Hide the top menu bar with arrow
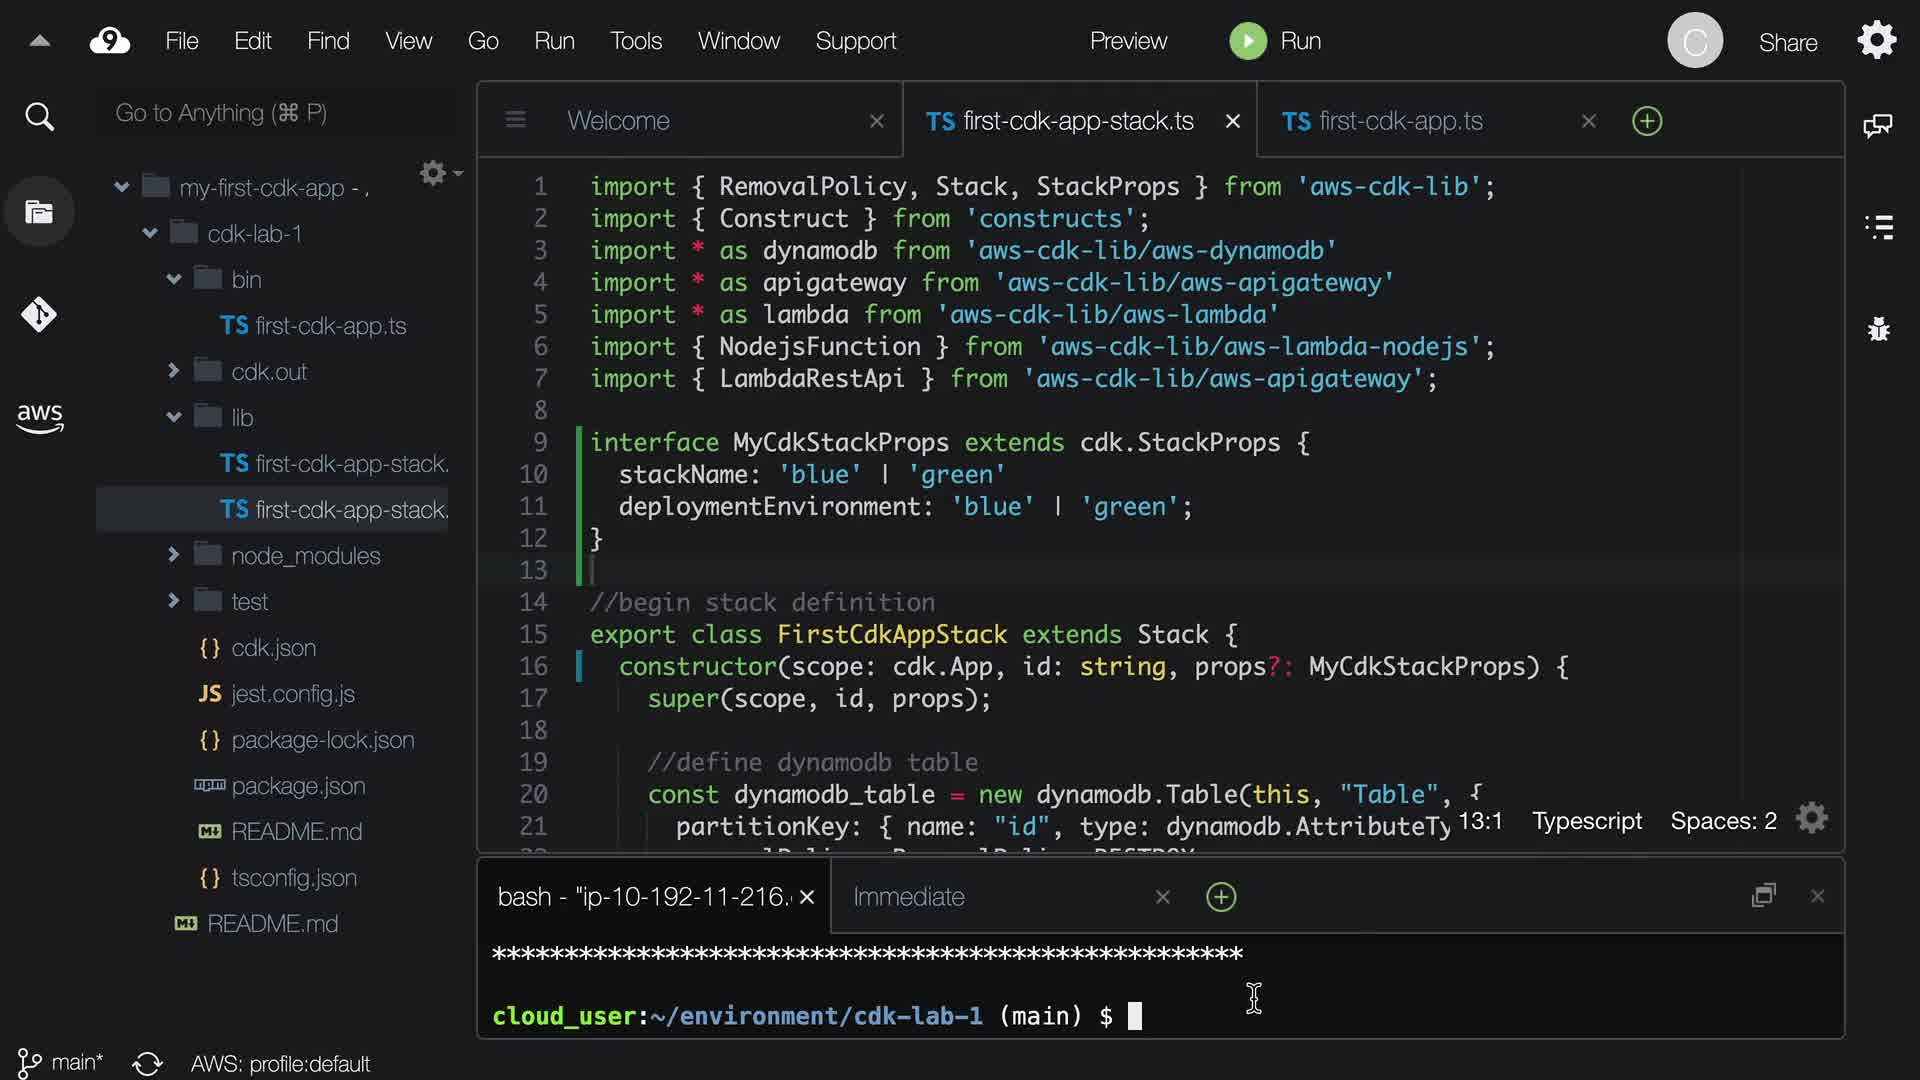1920x1080 pixels. (39, 41)
